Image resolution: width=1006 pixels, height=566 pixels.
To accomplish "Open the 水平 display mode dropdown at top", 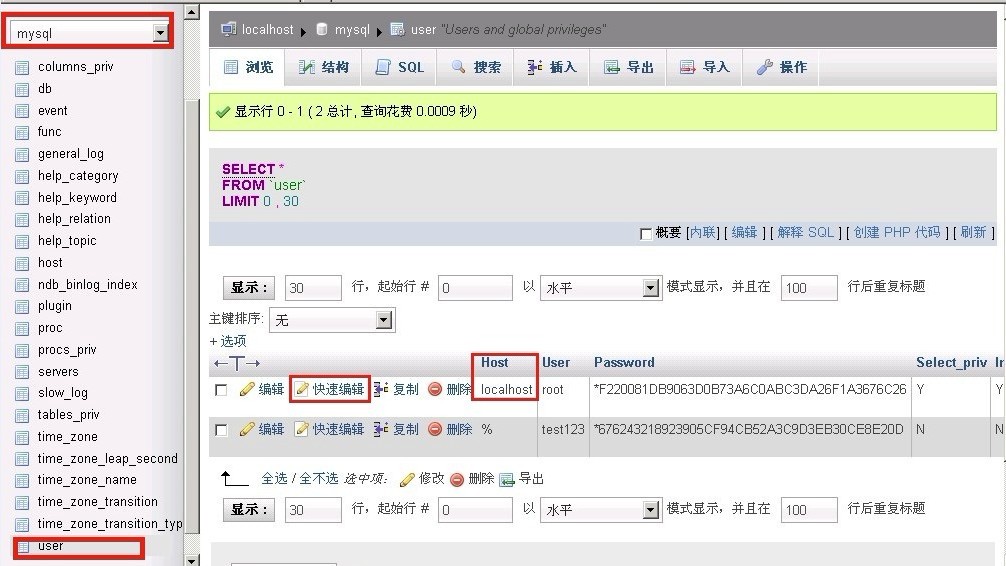I will pyautogui.click(x=651, y=288).
